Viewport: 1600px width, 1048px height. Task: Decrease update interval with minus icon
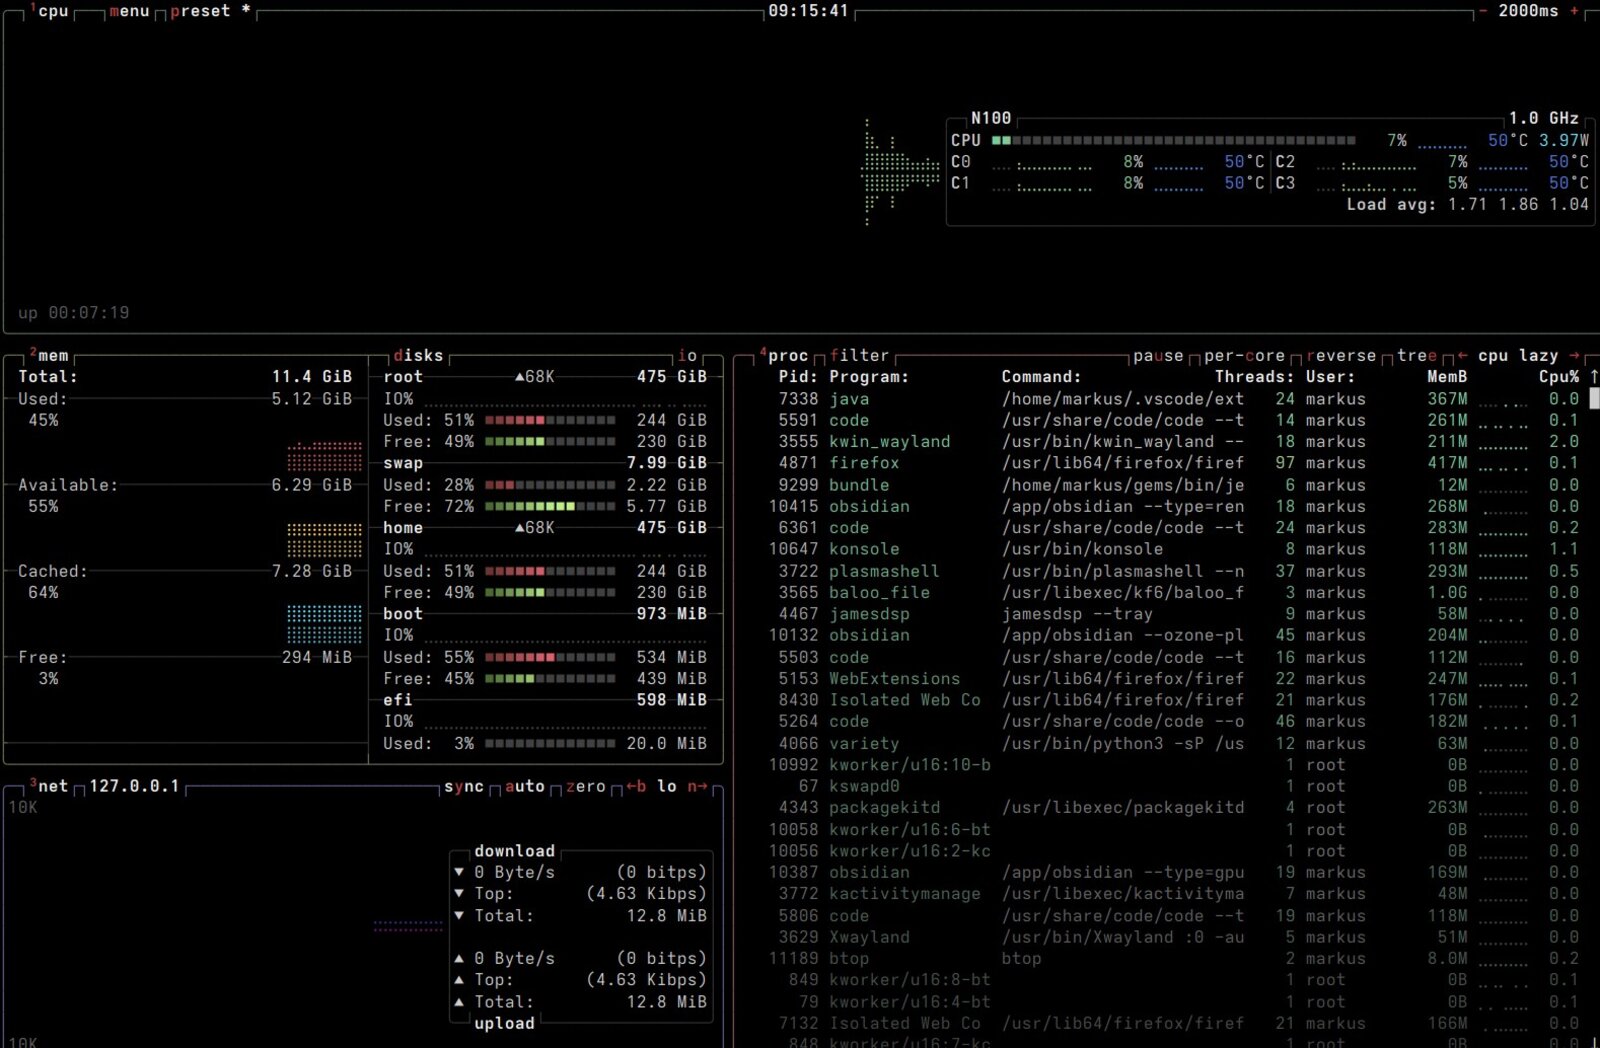(x=1483, y=11)
